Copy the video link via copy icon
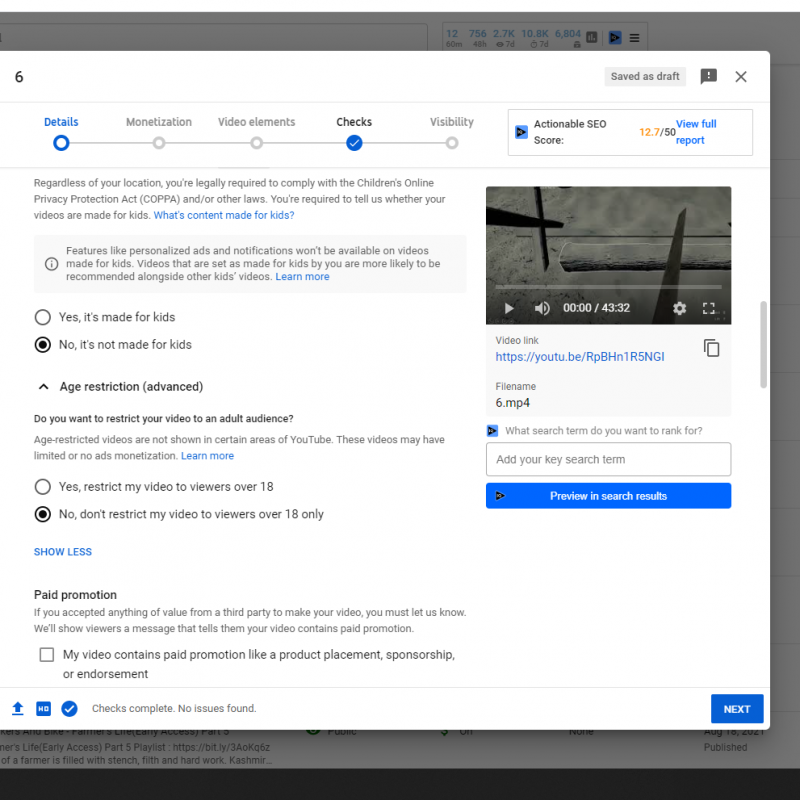Viewport: 800px width, 800px height. coord(711,348)
